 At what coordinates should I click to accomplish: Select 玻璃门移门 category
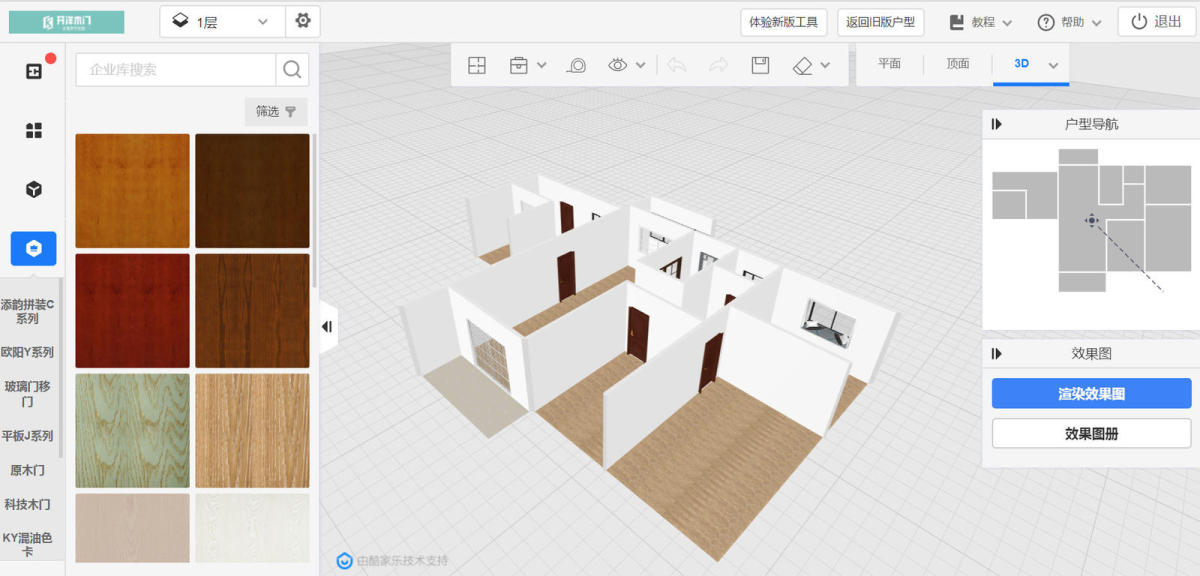(28, 394)
